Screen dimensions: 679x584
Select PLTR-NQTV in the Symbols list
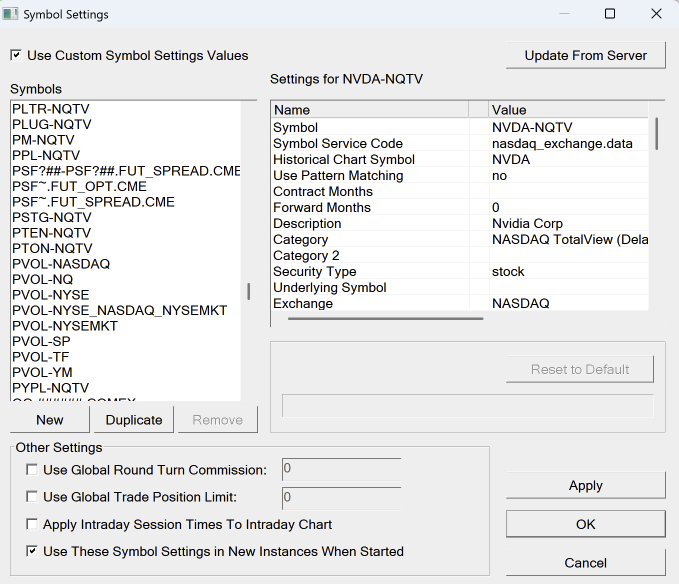51,109
